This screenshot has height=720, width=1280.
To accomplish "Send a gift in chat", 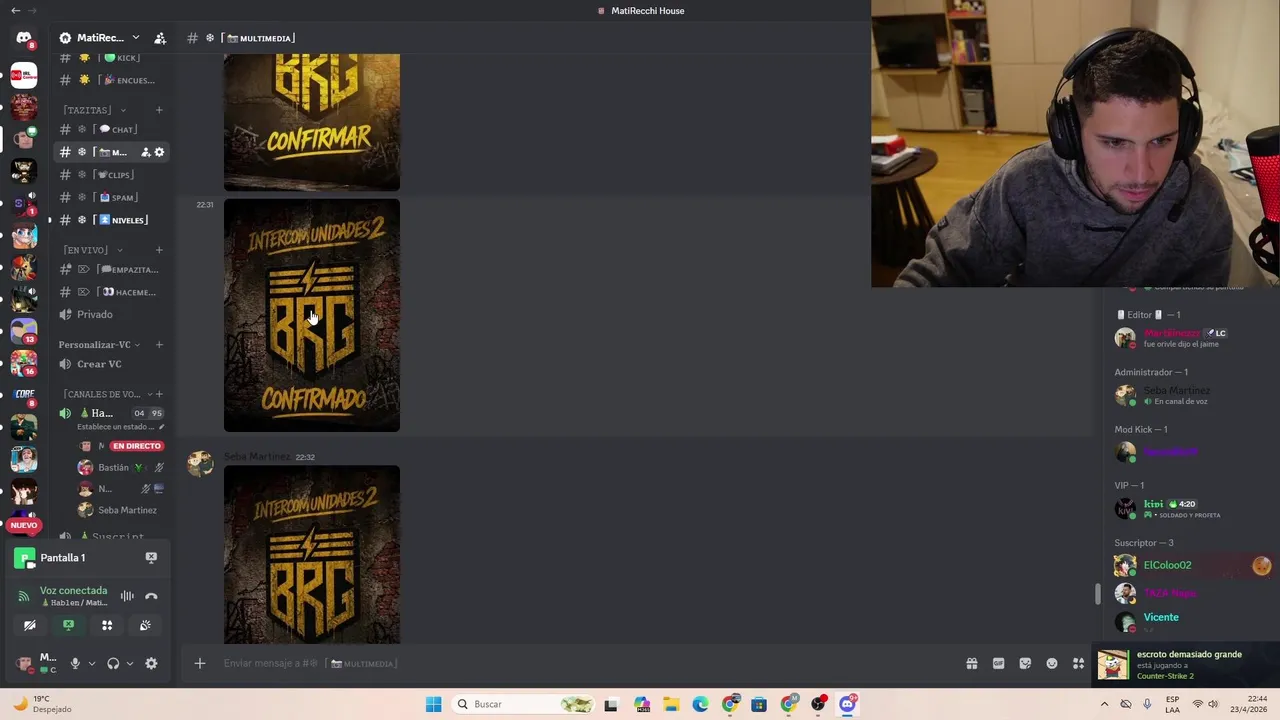I will tap(971, 663).
